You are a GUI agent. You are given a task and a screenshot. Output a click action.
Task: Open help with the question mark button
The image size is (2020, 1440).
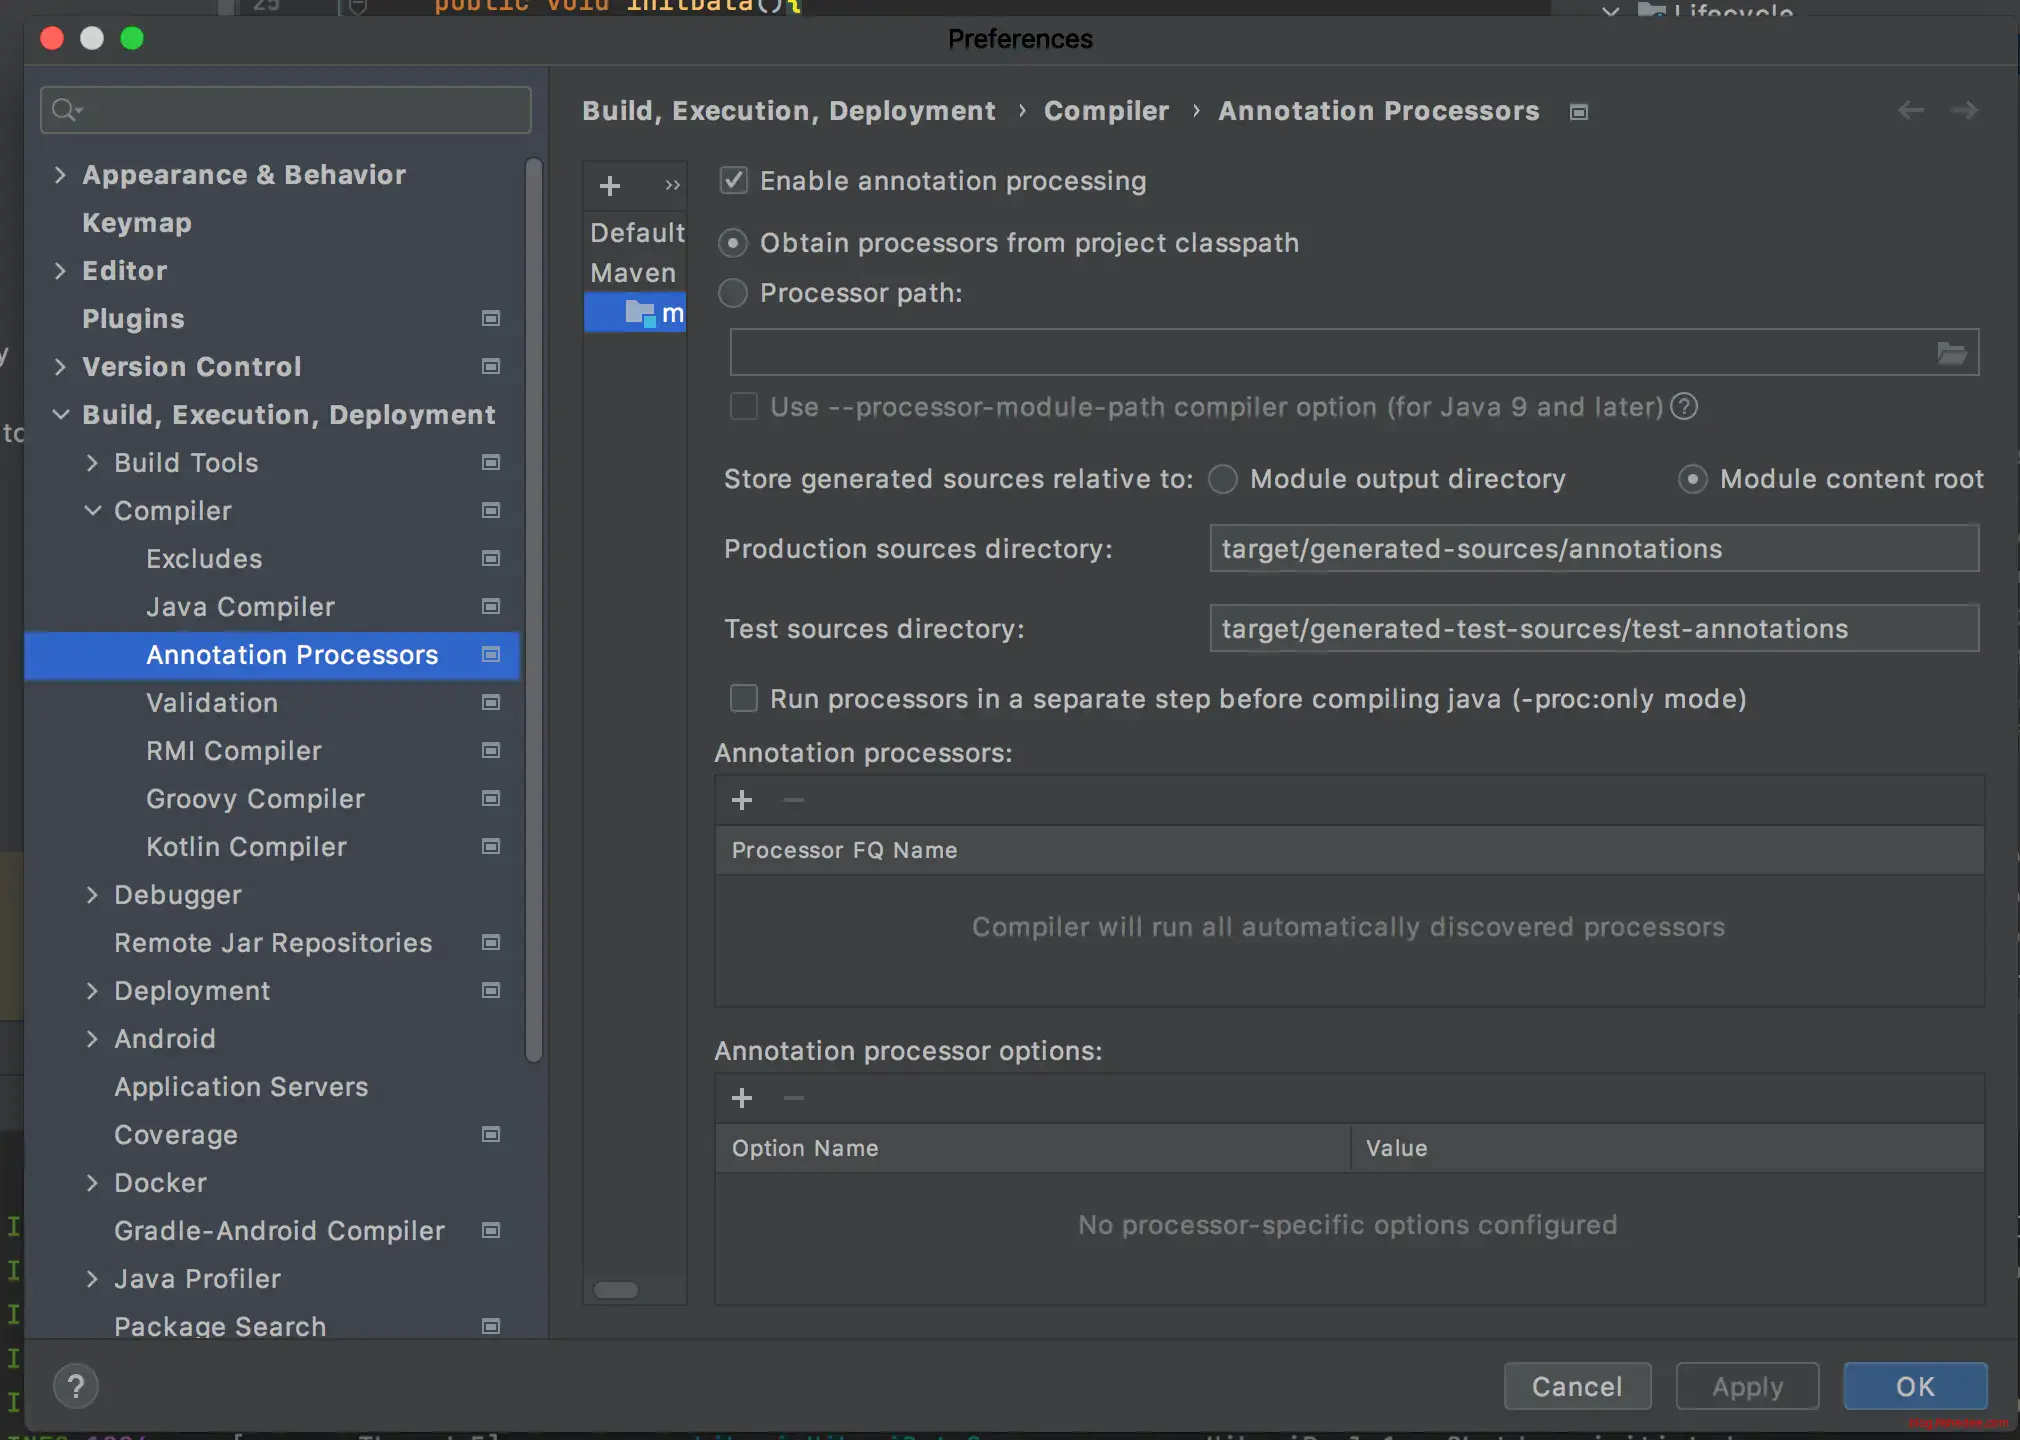pyautogui.click(x=76, y=1386)
